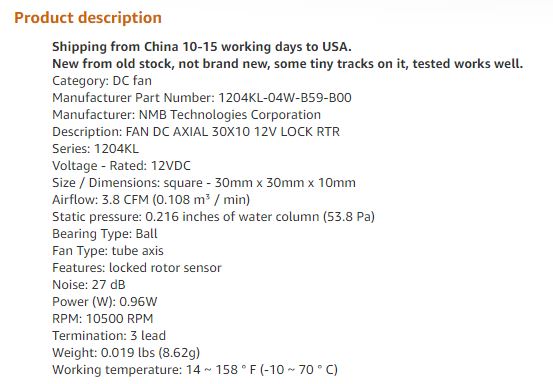Screen dimensions: 553x384
Task: Click the Manufacturer Part Number 1204KL-04W-B59-B00
Action: tap(202, 97)
